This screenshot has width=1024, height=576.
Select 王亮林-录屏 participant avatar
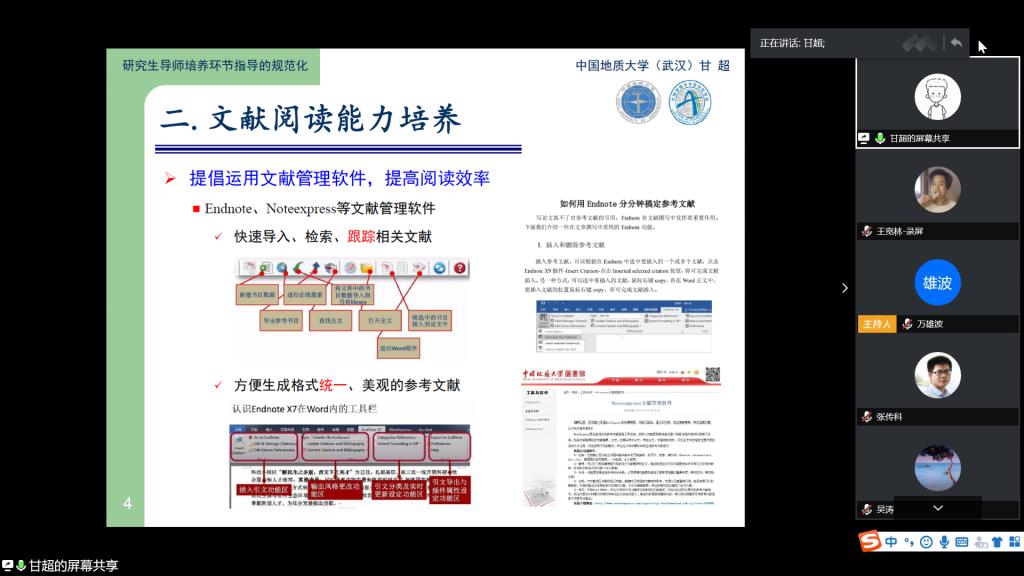click(x=937, y=190)
